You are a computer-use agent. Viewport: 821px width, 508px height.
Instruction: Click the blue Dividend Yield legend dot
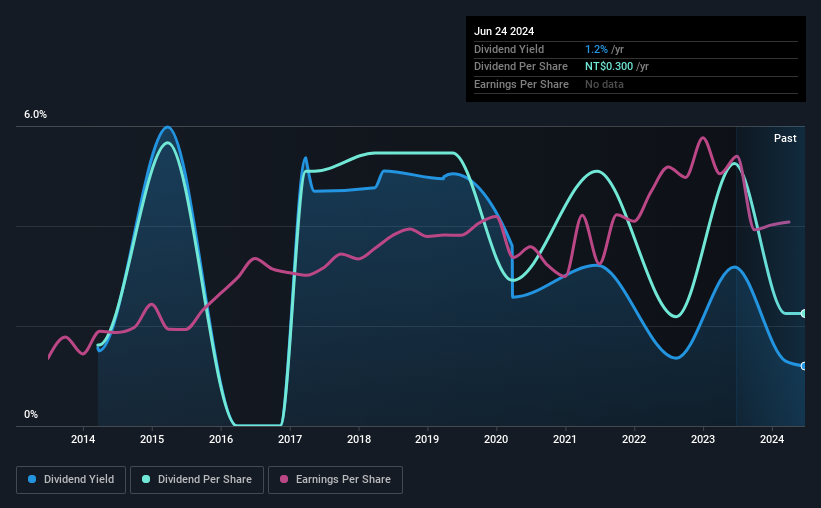(32, 479)
